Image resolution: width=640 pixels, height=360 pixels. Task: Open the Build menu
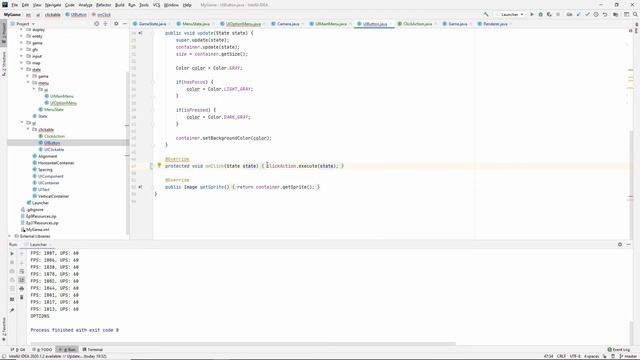pos(120,5)
